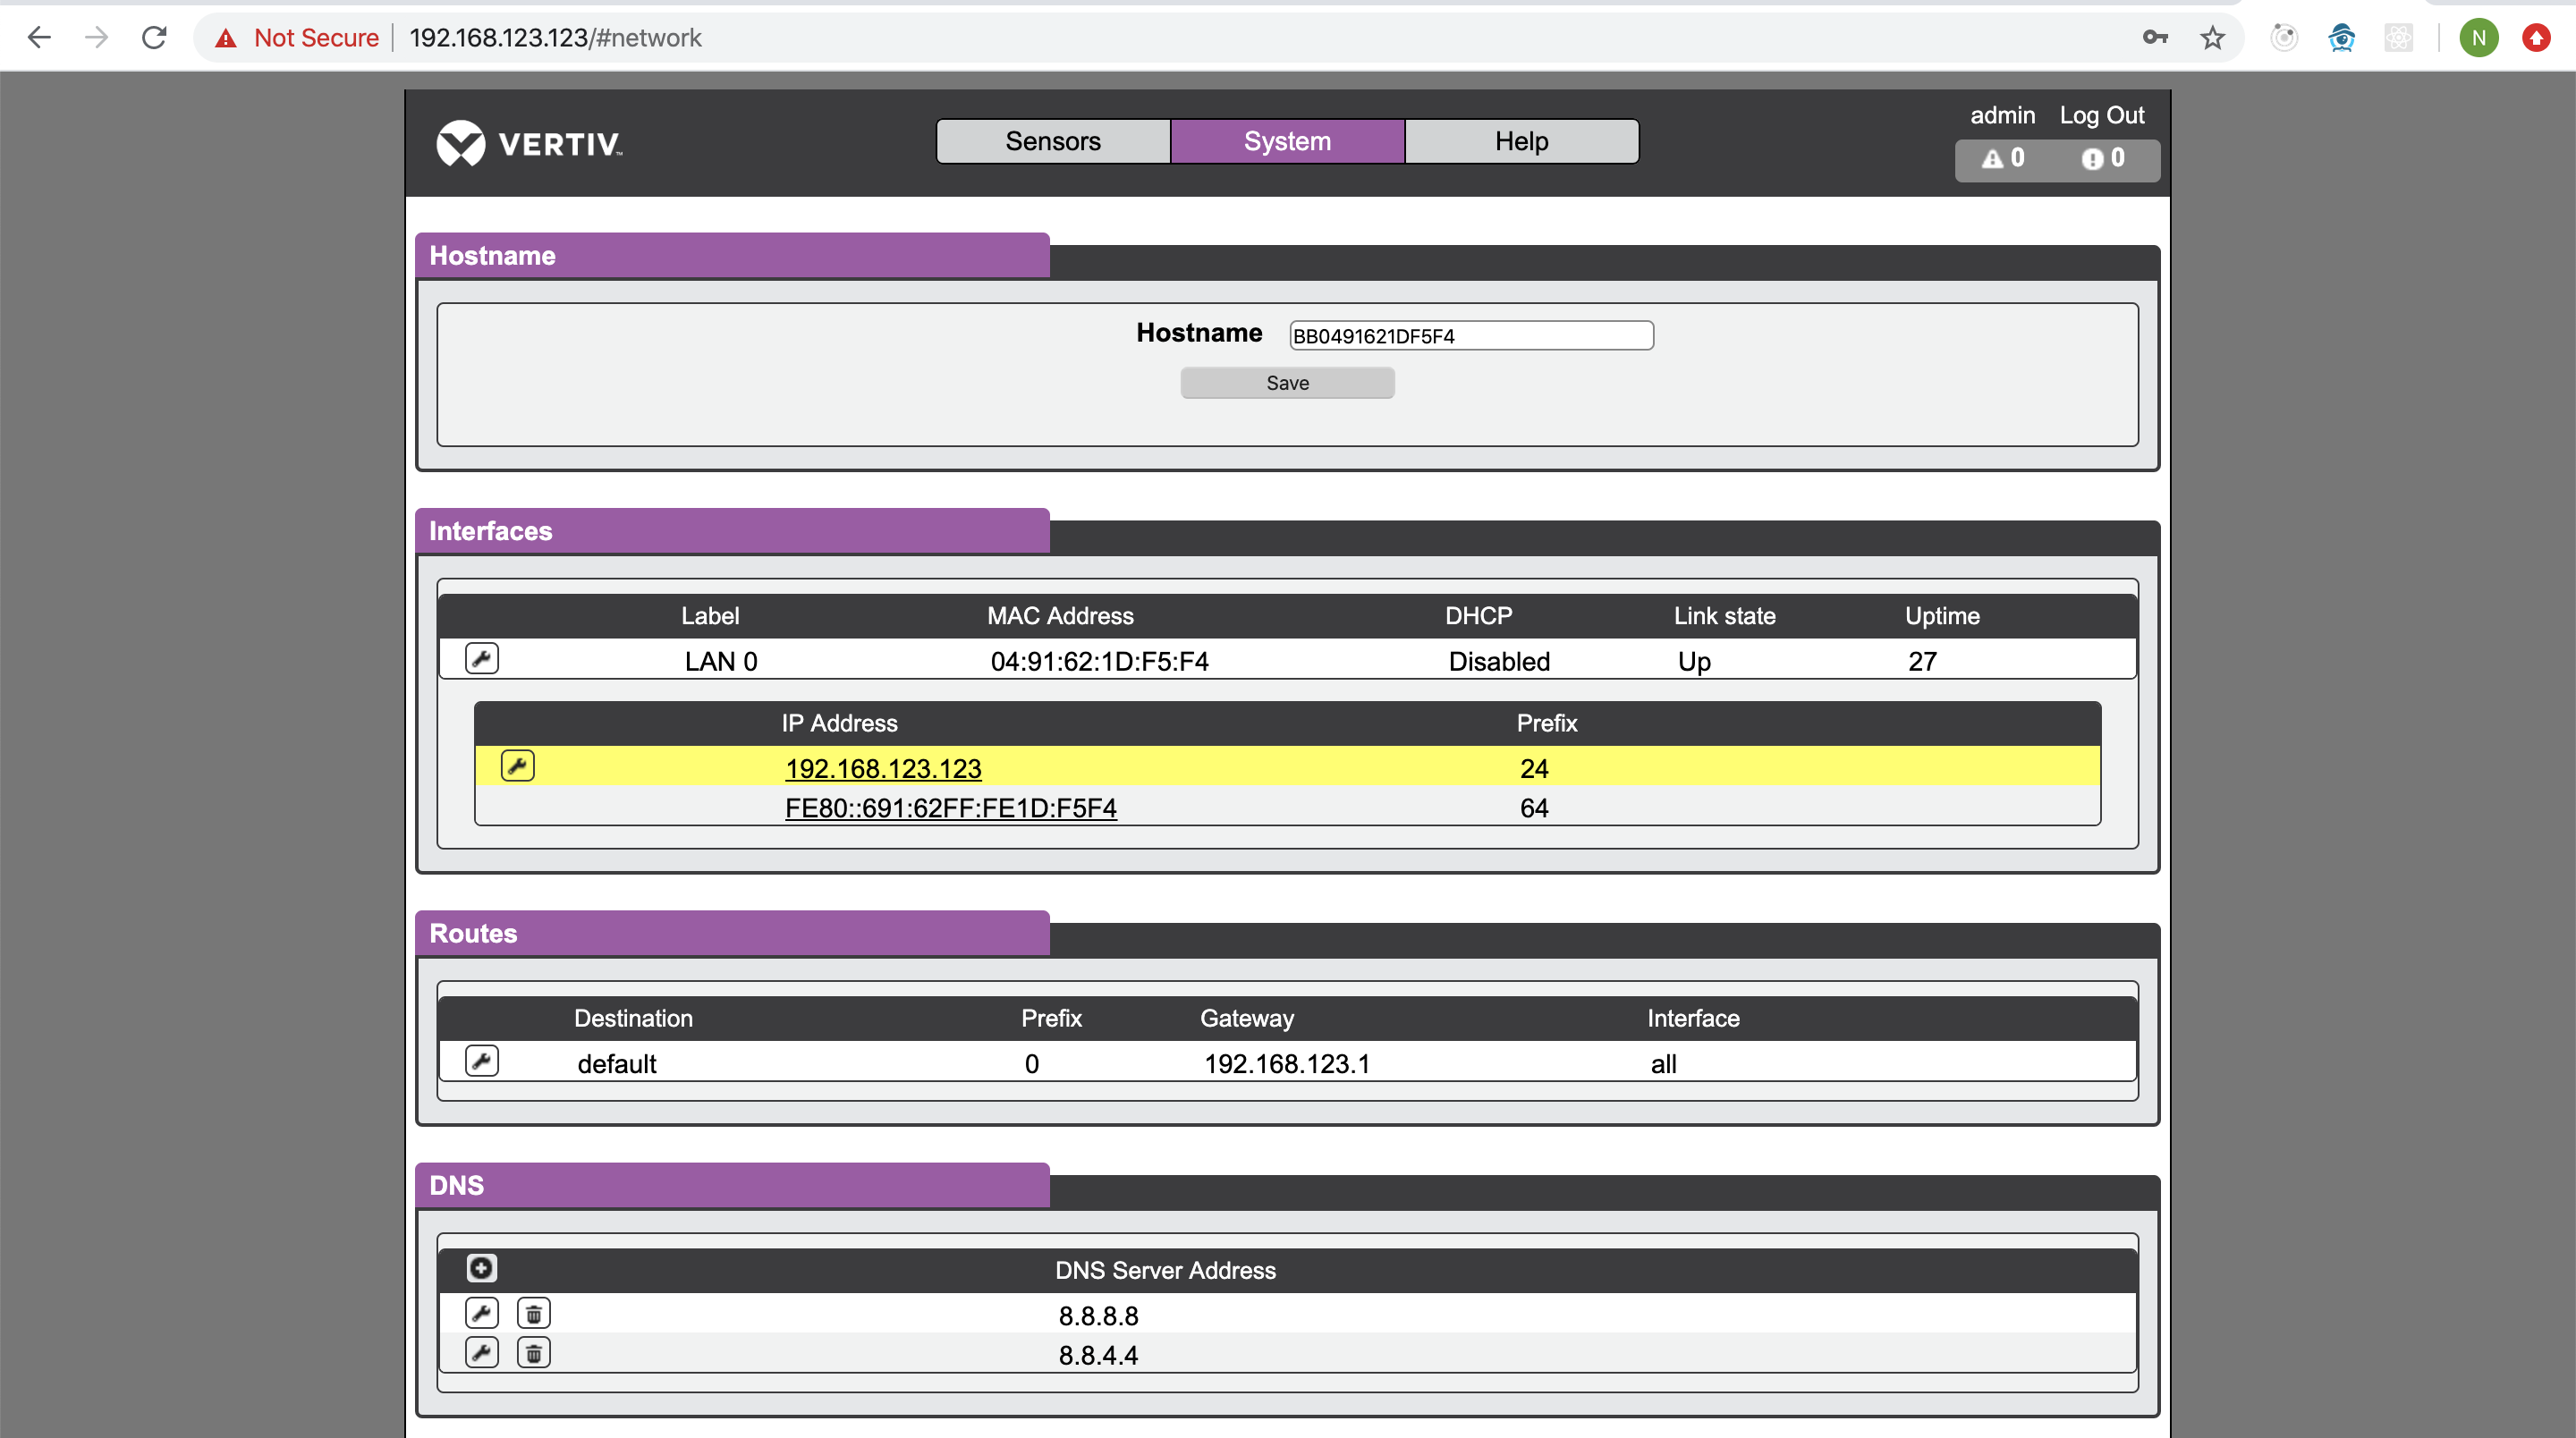Click into the Hostname text field
Image resolution: width=2576 pixels, height=1438 pixels.
pos(1470,336)
